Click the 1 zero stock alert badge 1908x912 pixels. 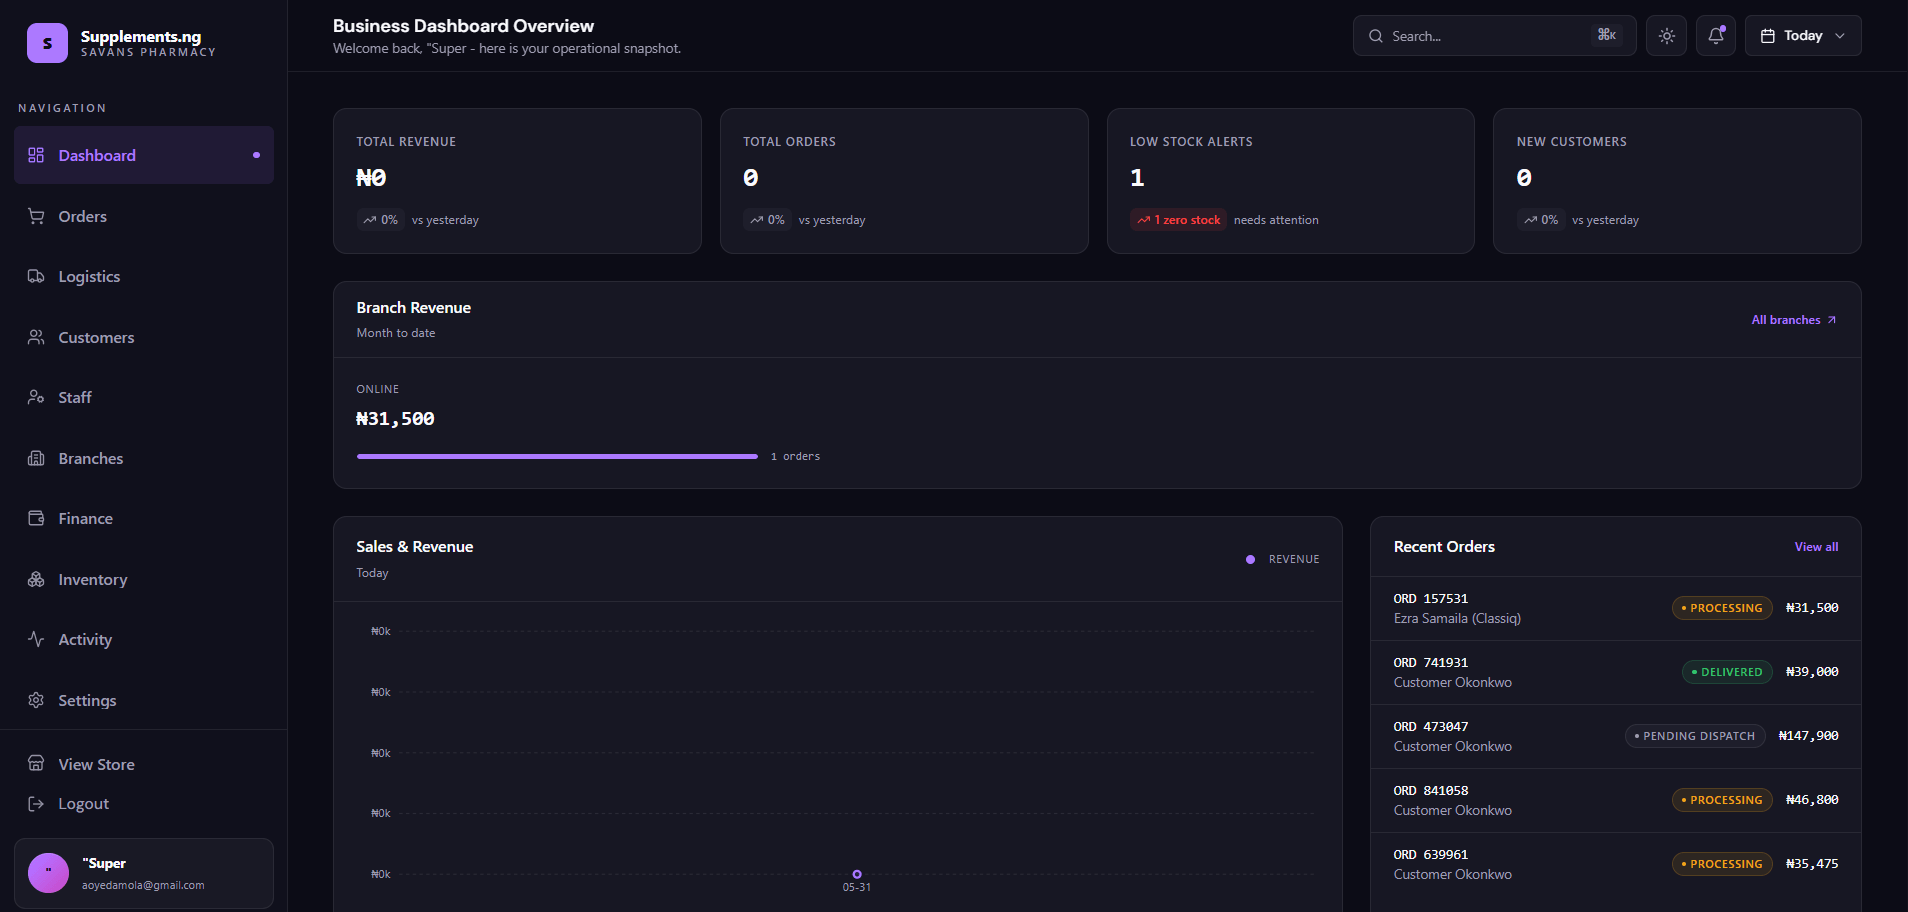pyautogui.click(x=1178, y=220)
